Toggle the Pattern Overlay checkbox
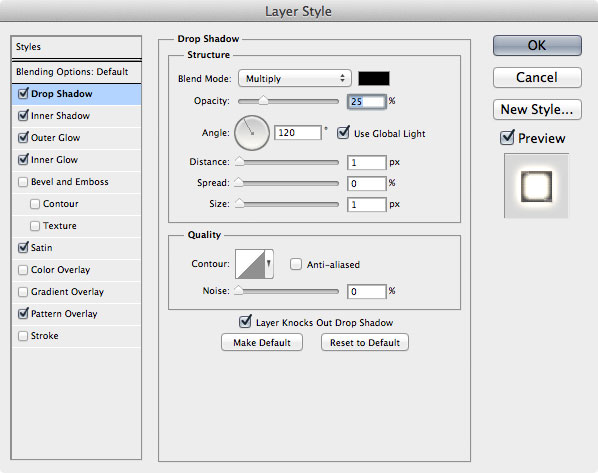 click(23, 314)
